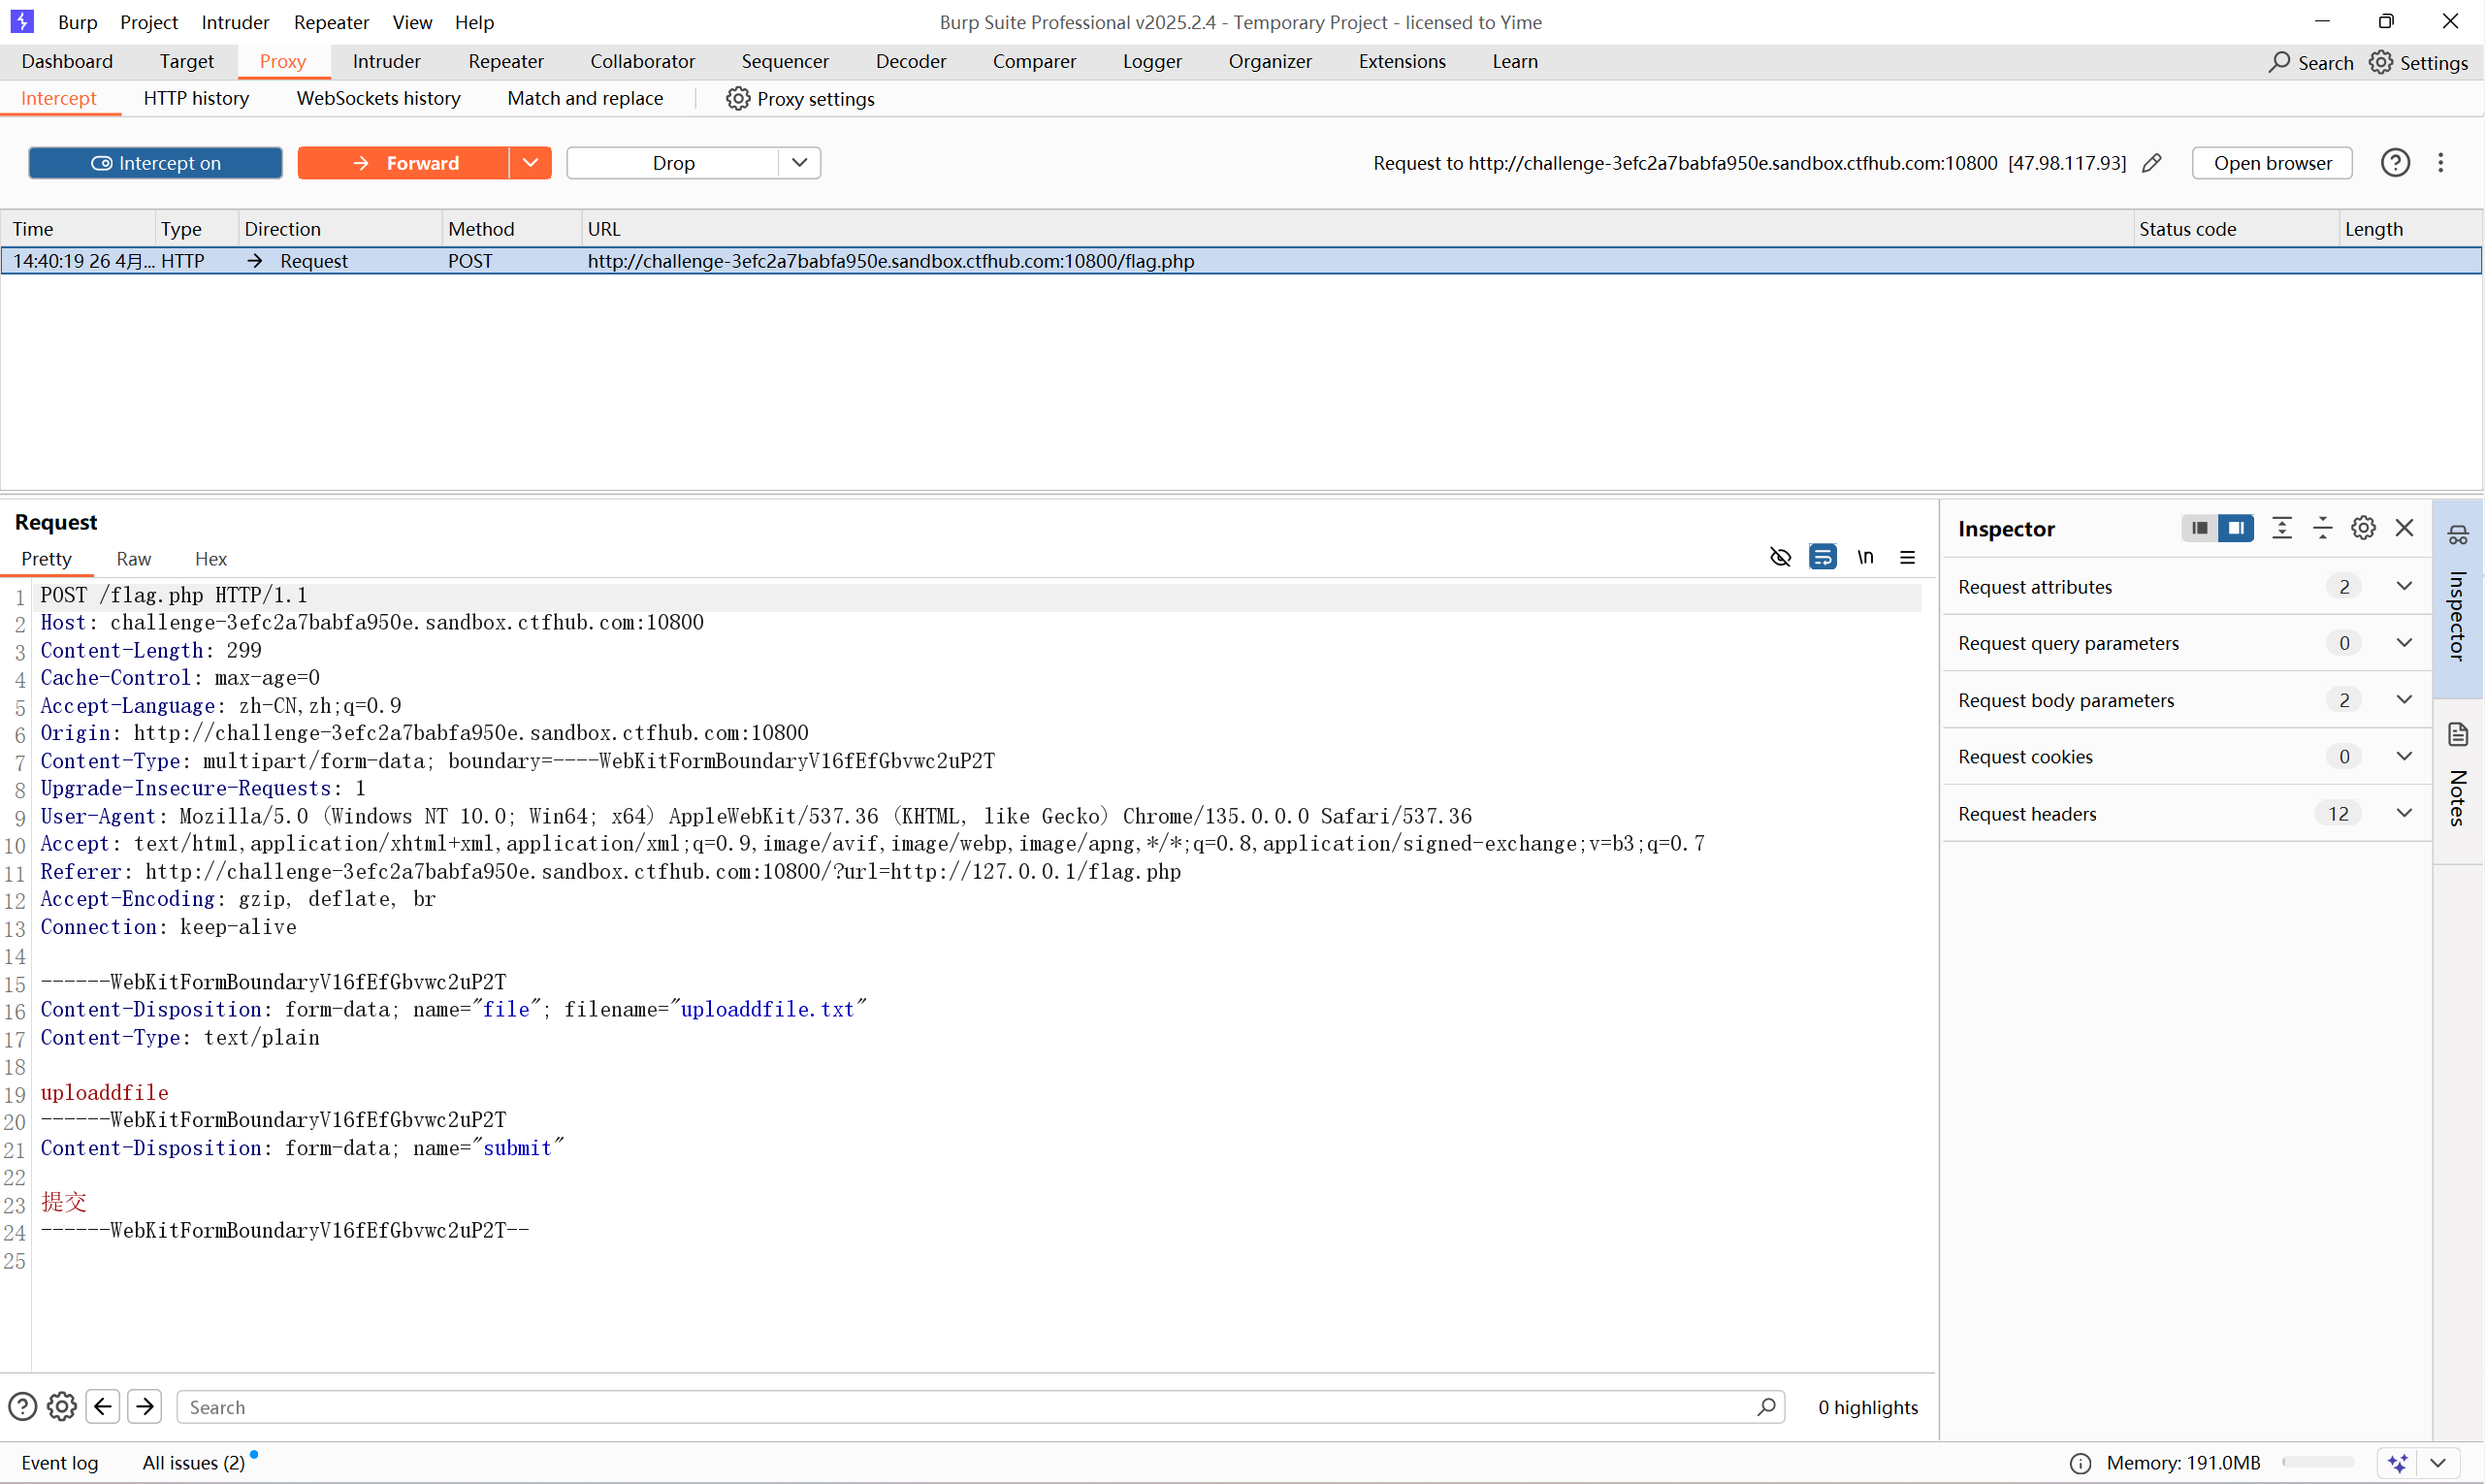This screenshot has height=1484, width=2485.
Task: Switch Inspector to left-docked layout icon
Action: [x=2199, y=528]
